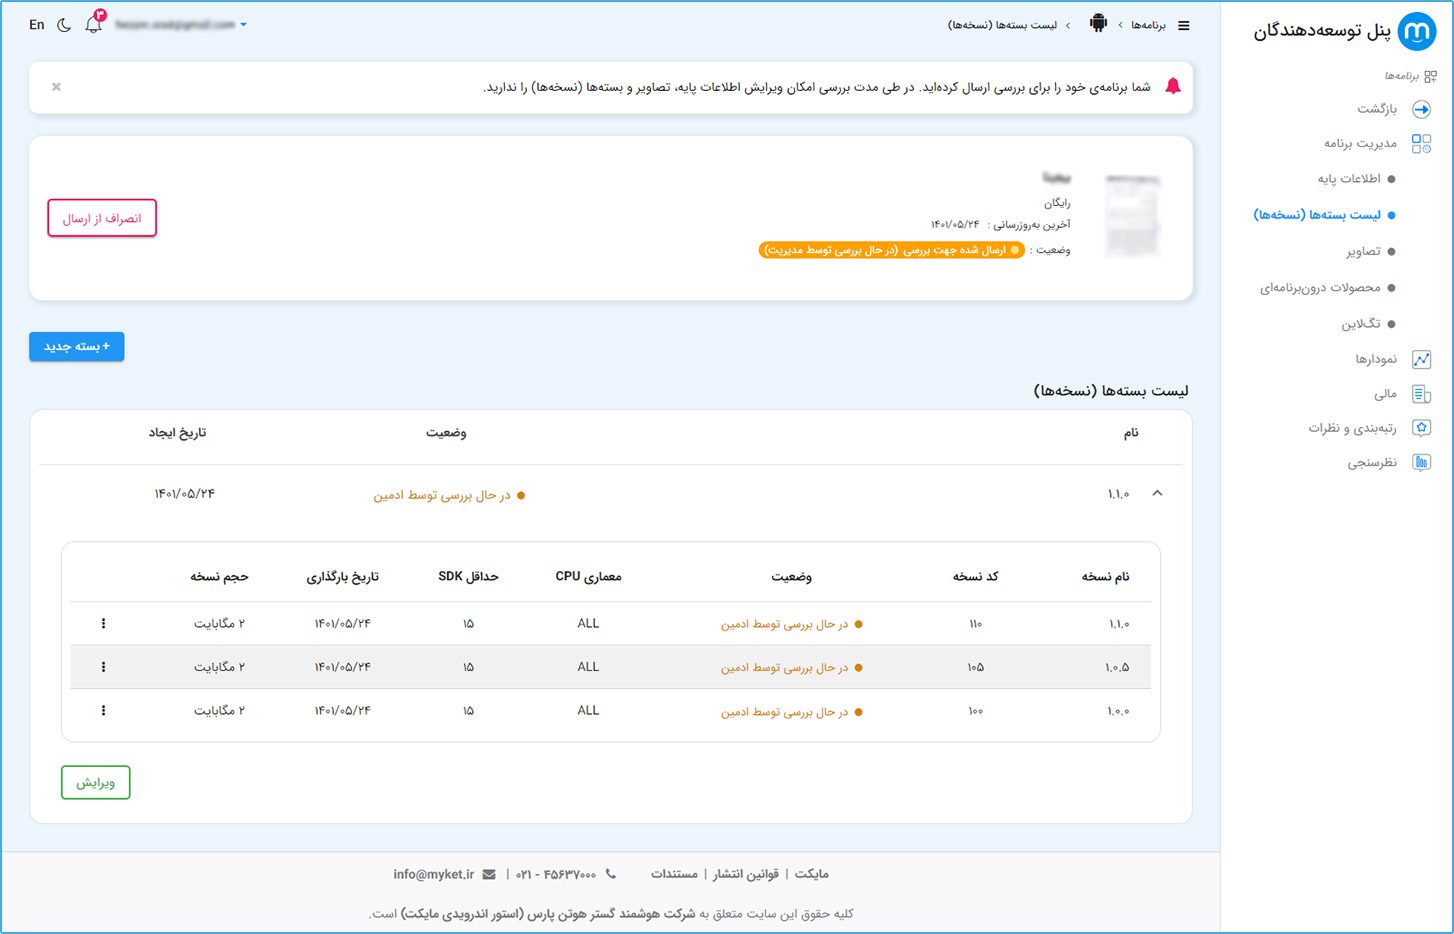
Task: Click the hamburger menu icon
Action: pyautogui.click(x=1184, y=25)
